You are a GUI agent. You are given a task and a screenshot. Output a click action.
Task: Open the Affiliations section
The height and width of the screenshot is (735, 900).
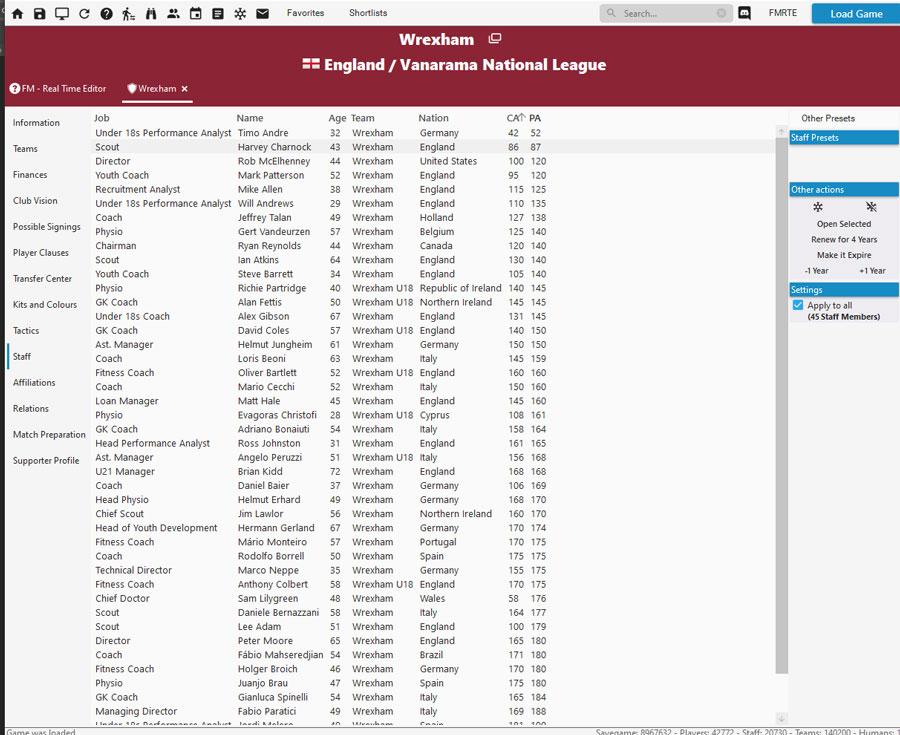click(x=34, y=383)
